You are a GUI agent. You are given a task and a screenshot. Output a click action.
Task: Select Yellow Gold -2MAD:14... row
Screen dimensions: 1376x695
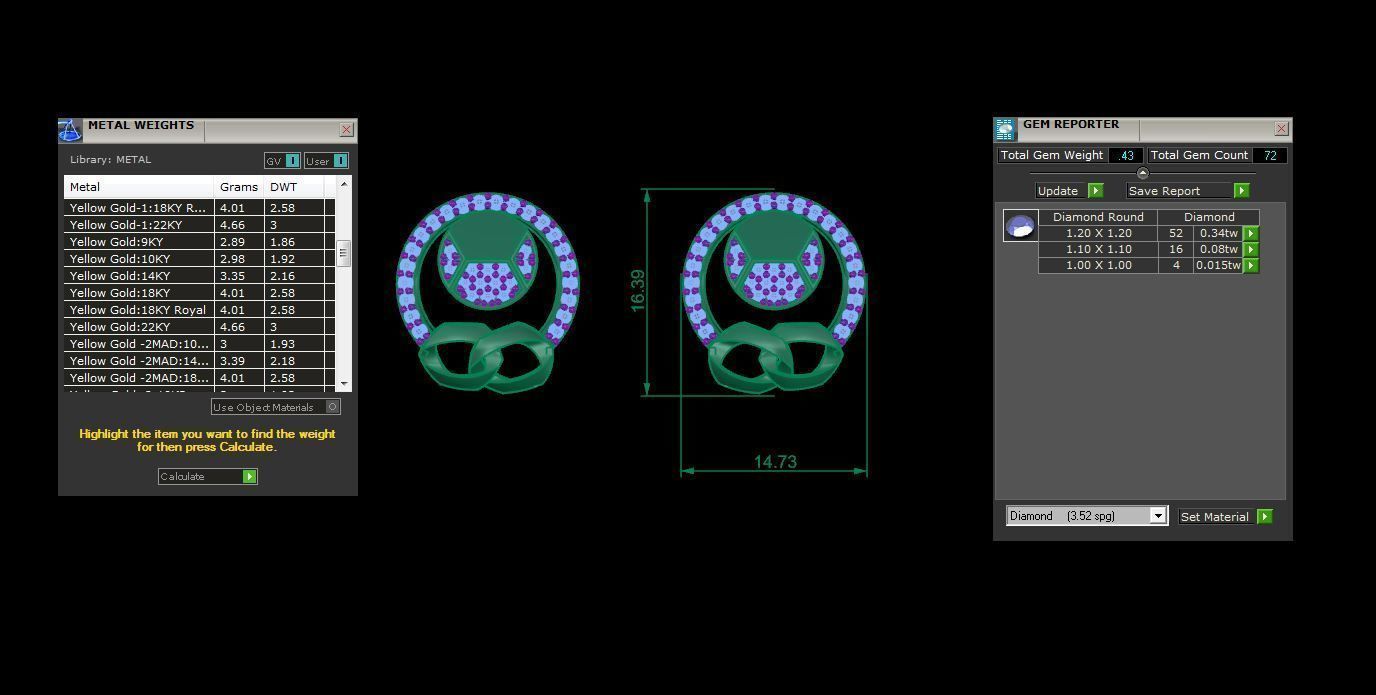pos(199,361)
